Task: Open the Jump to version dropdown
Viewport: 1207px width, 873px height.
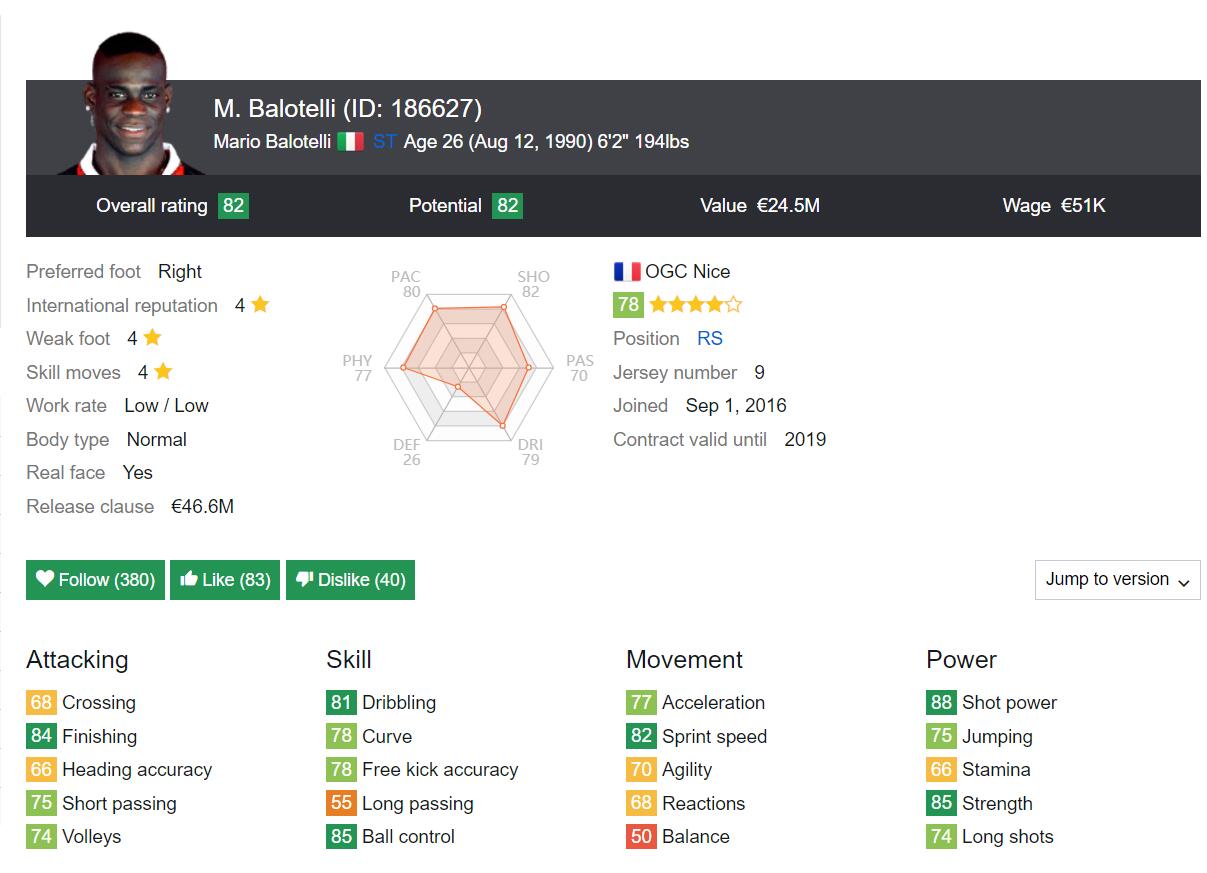Action: (x=1117, y=580)
